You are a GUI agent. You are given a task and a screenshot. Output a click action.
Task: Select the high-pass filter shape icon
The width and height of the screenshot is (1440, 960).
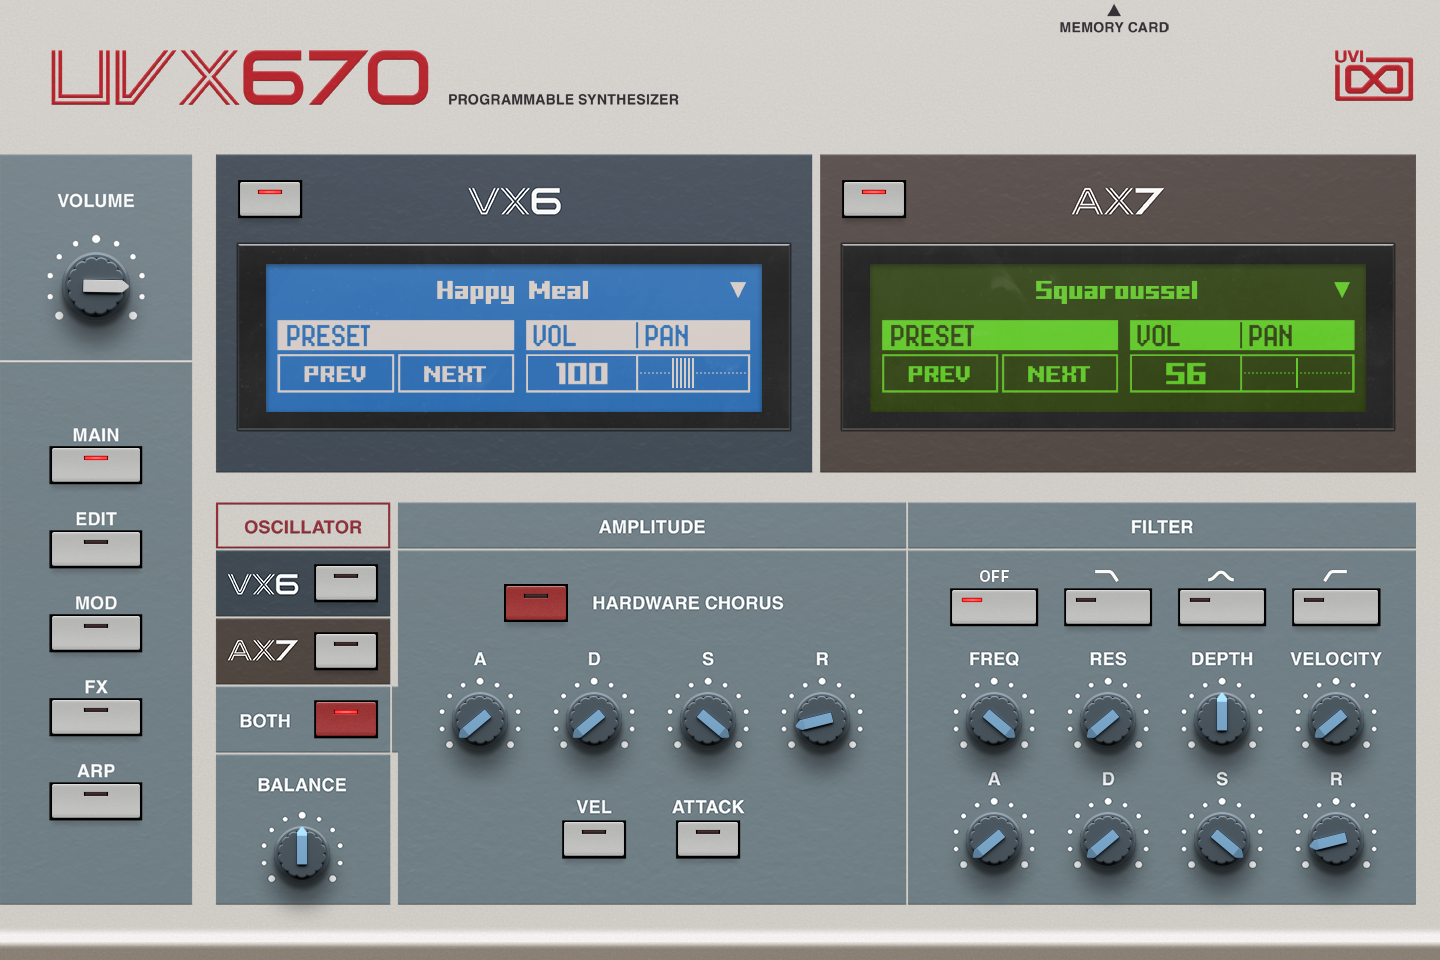click(x=1336, y=606)
